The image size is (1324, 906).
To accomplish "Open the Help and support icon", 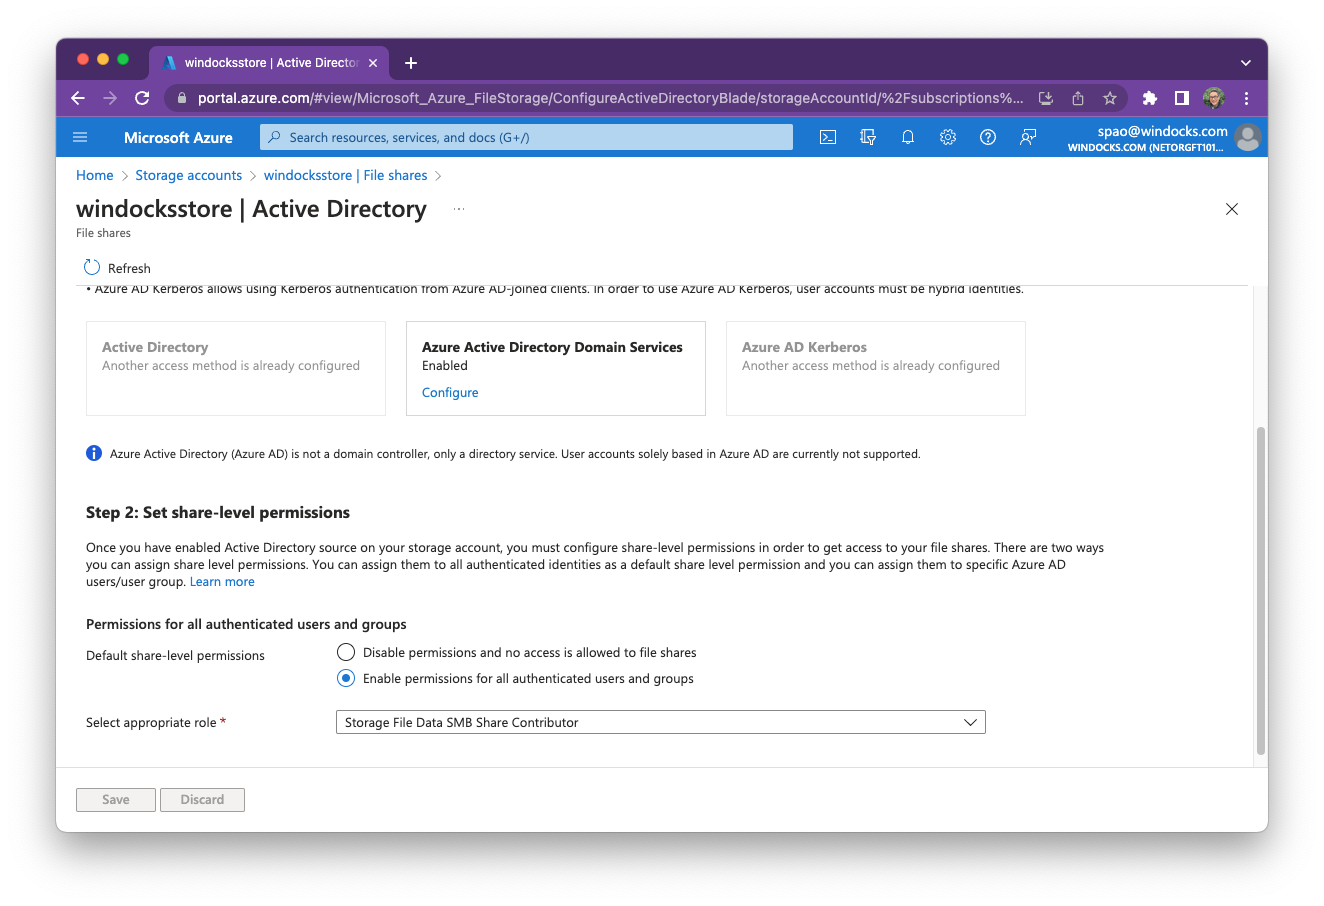I will (987, 137).
